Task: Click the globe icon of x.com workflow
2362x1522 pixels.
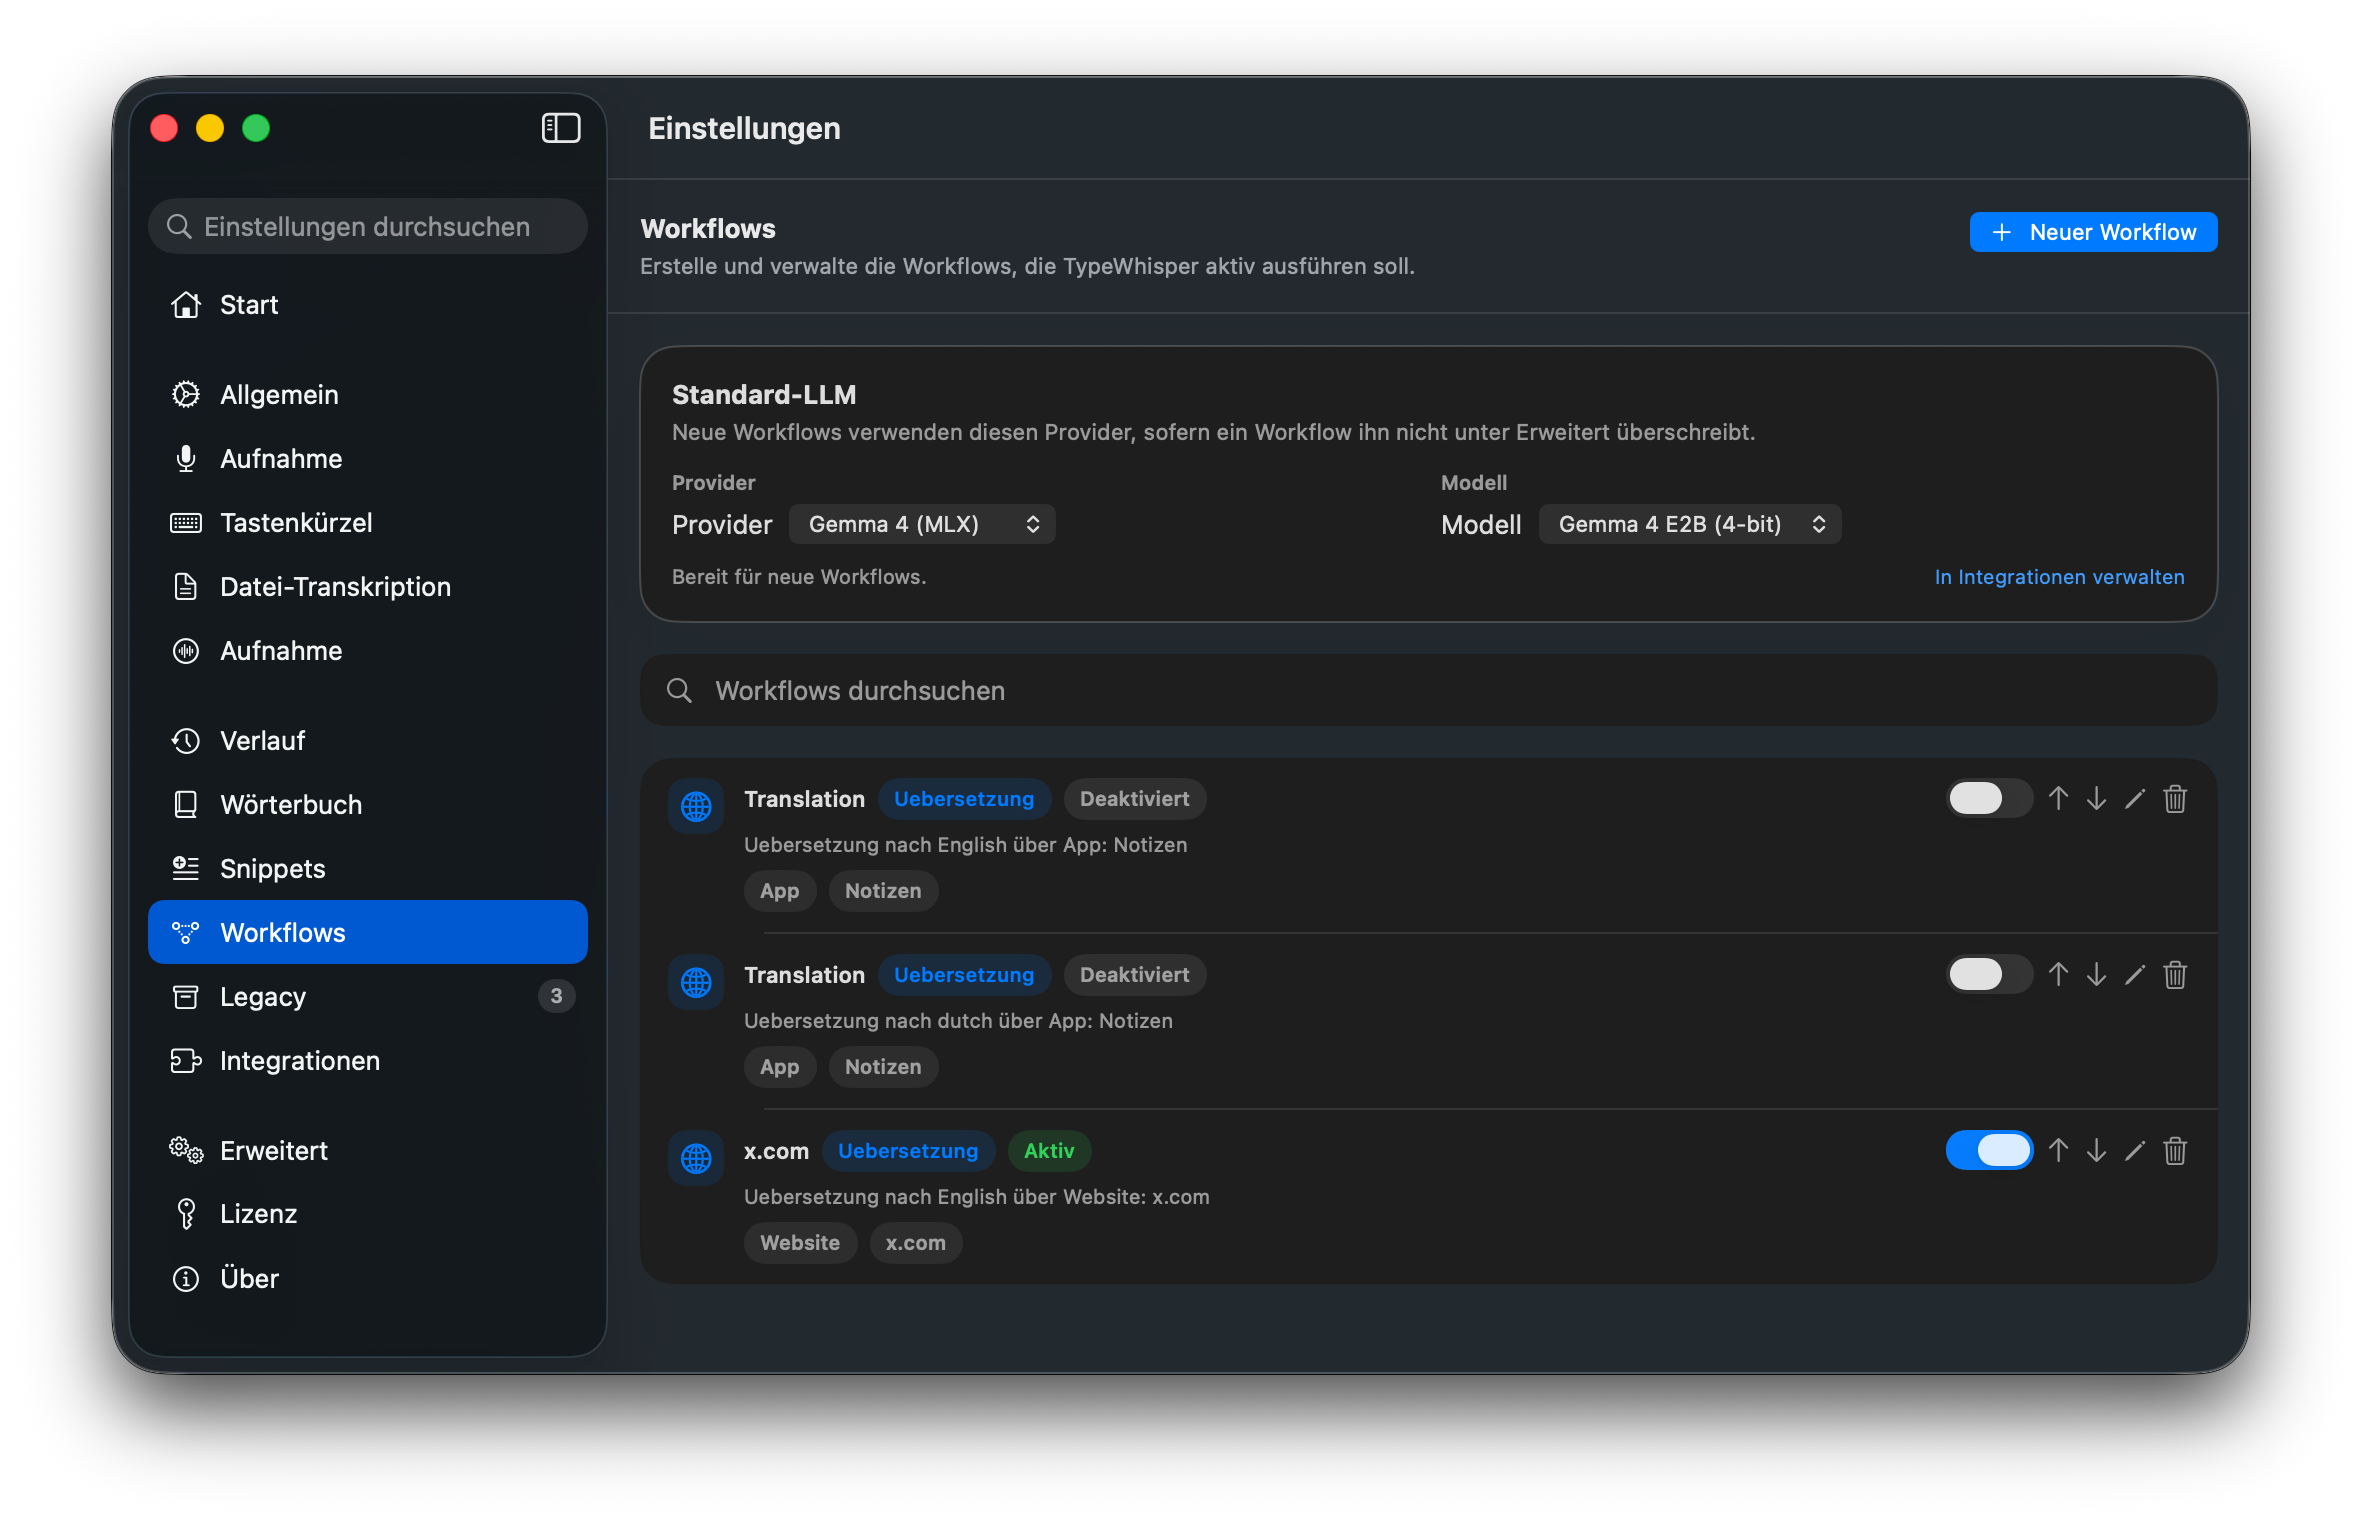Action: click(696, 1158)
